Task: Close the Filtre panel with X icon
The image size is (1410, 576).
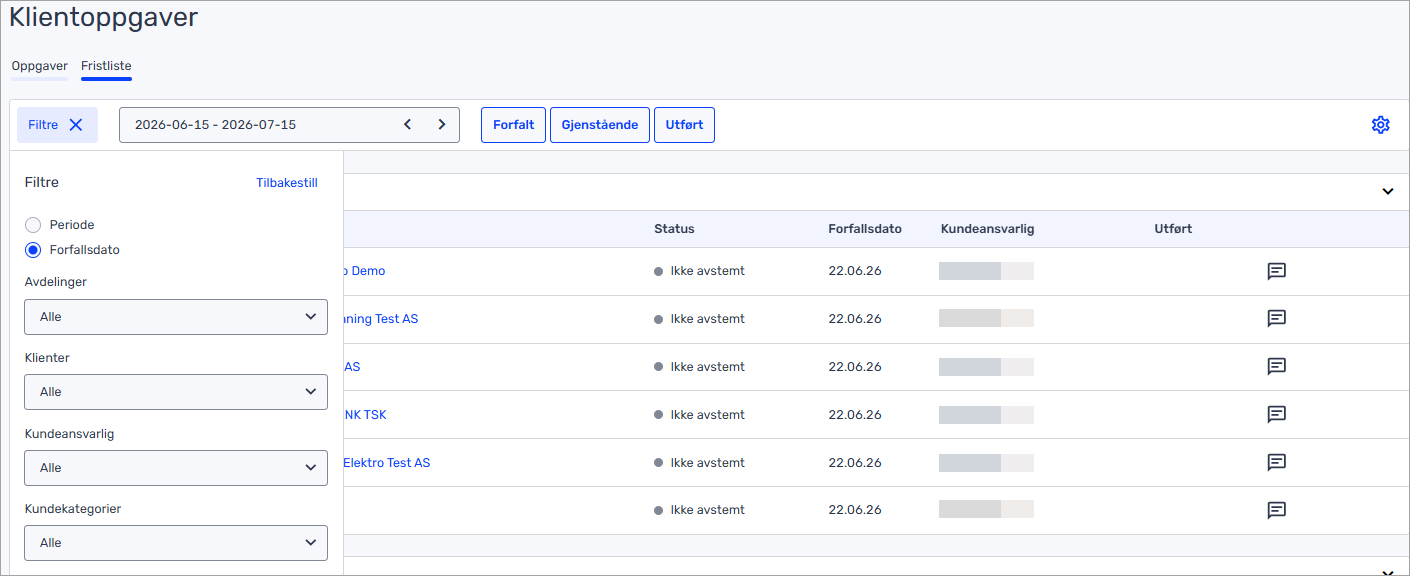Action: click(76, 125)
